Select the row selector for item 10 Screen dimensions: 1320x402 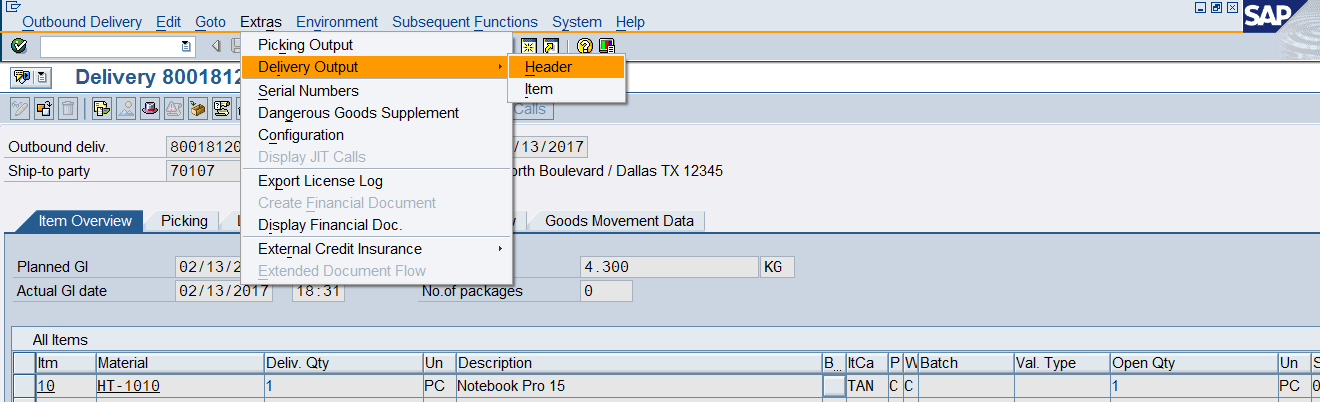pos(23,386)
